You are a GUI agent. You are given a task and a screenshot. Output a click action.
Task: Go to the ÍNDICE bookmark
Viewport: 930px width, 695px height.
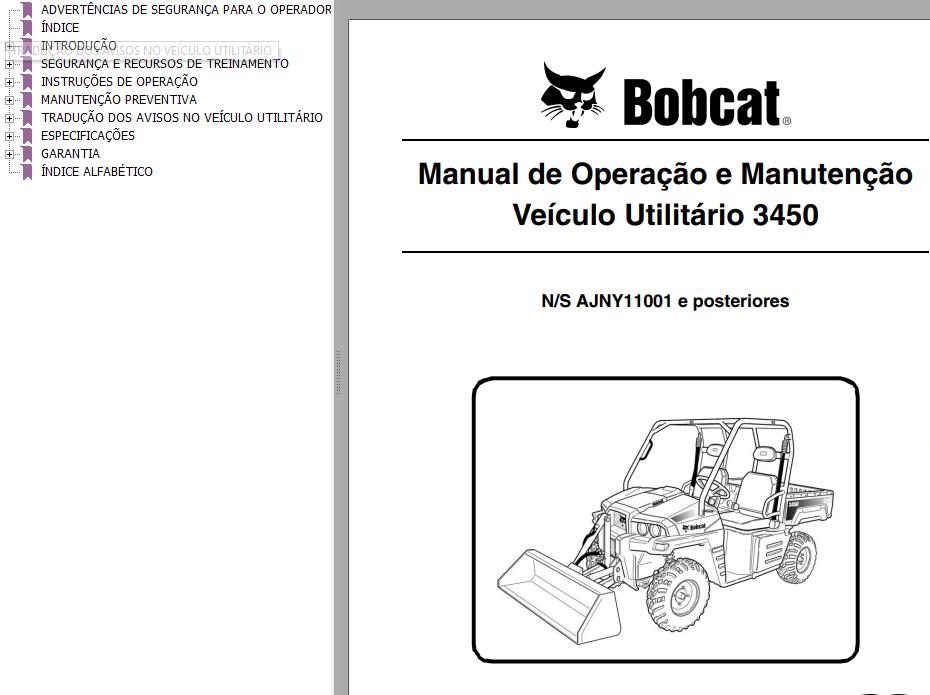pyautogui.click(x=60, y=28)
